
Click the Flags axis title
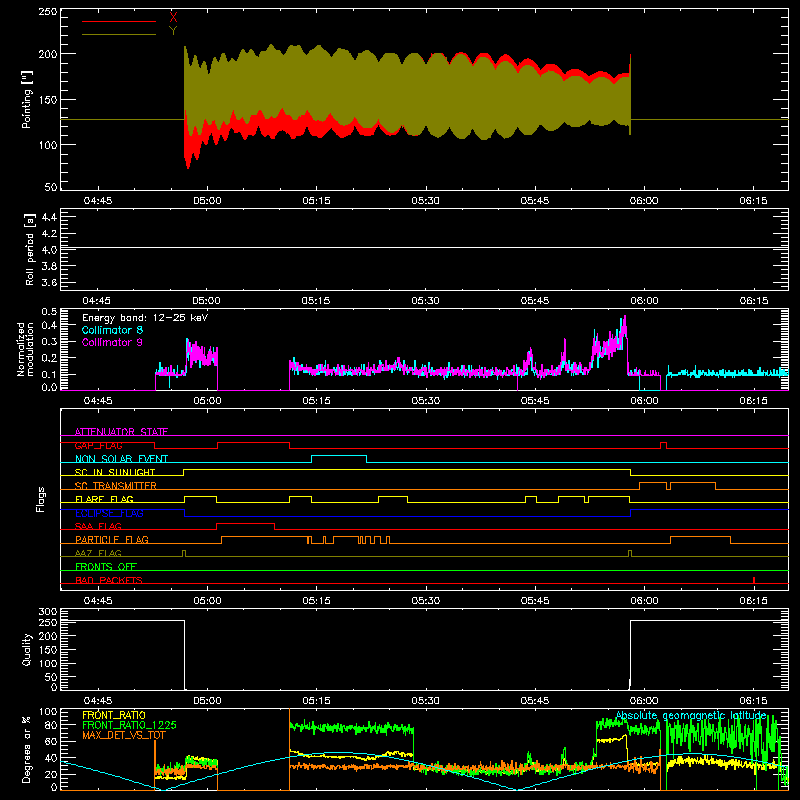(40, 499)
